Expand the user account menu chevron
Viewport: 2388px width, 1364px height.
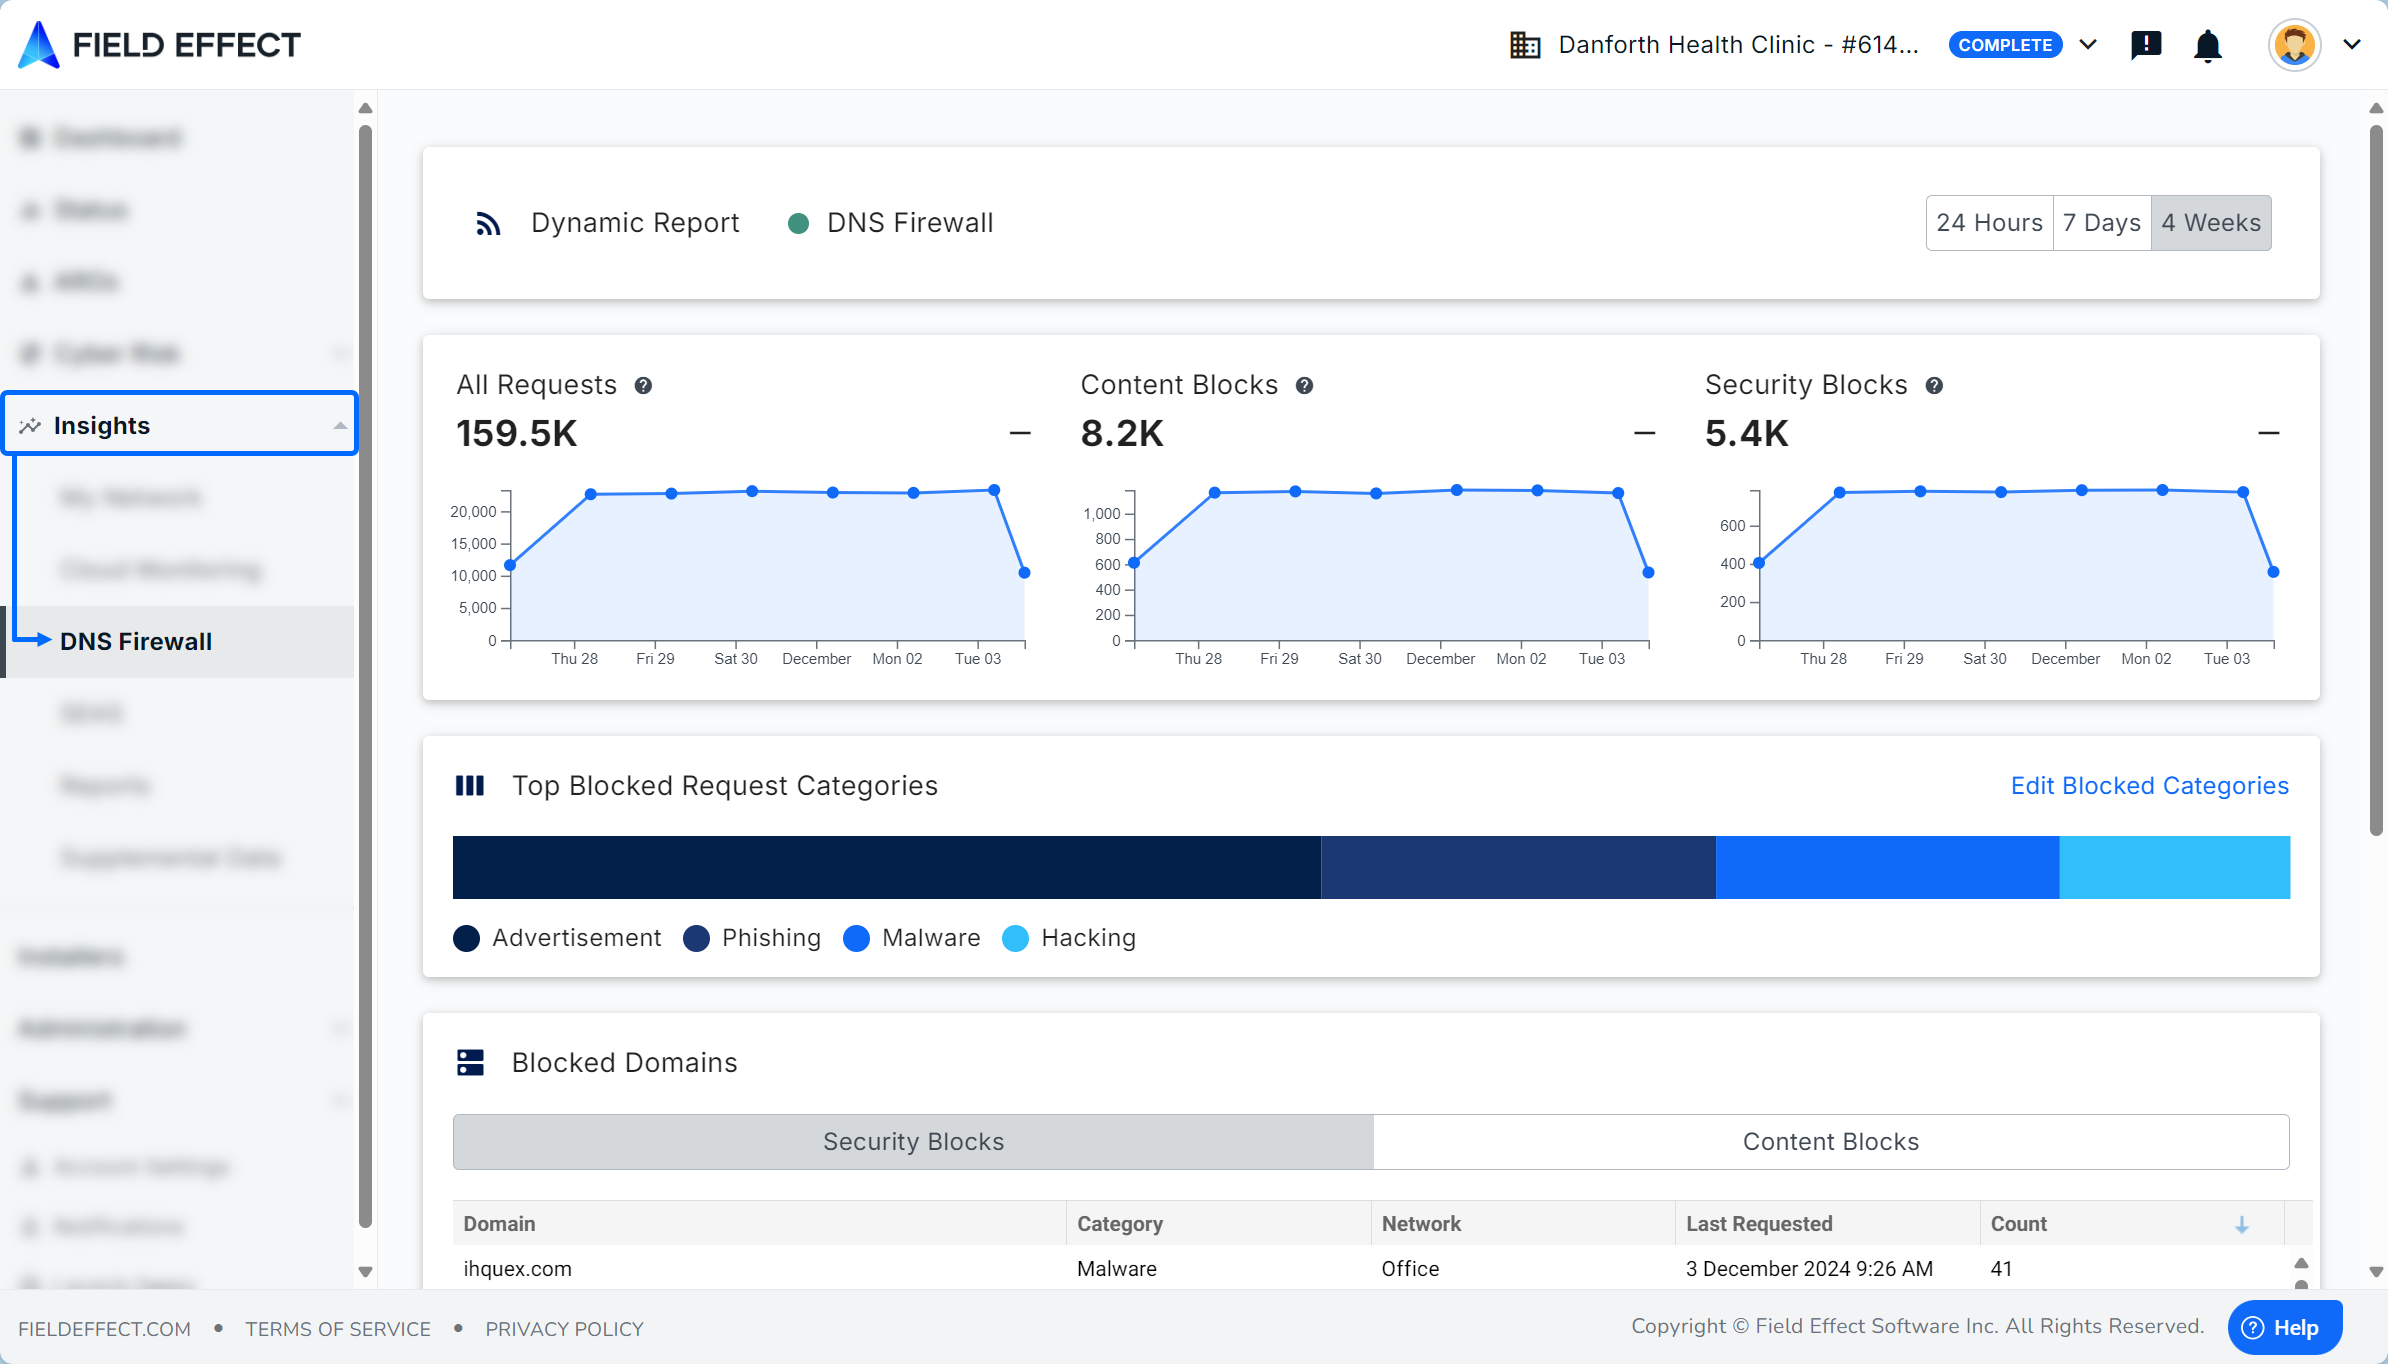(x=2352, y=45)
